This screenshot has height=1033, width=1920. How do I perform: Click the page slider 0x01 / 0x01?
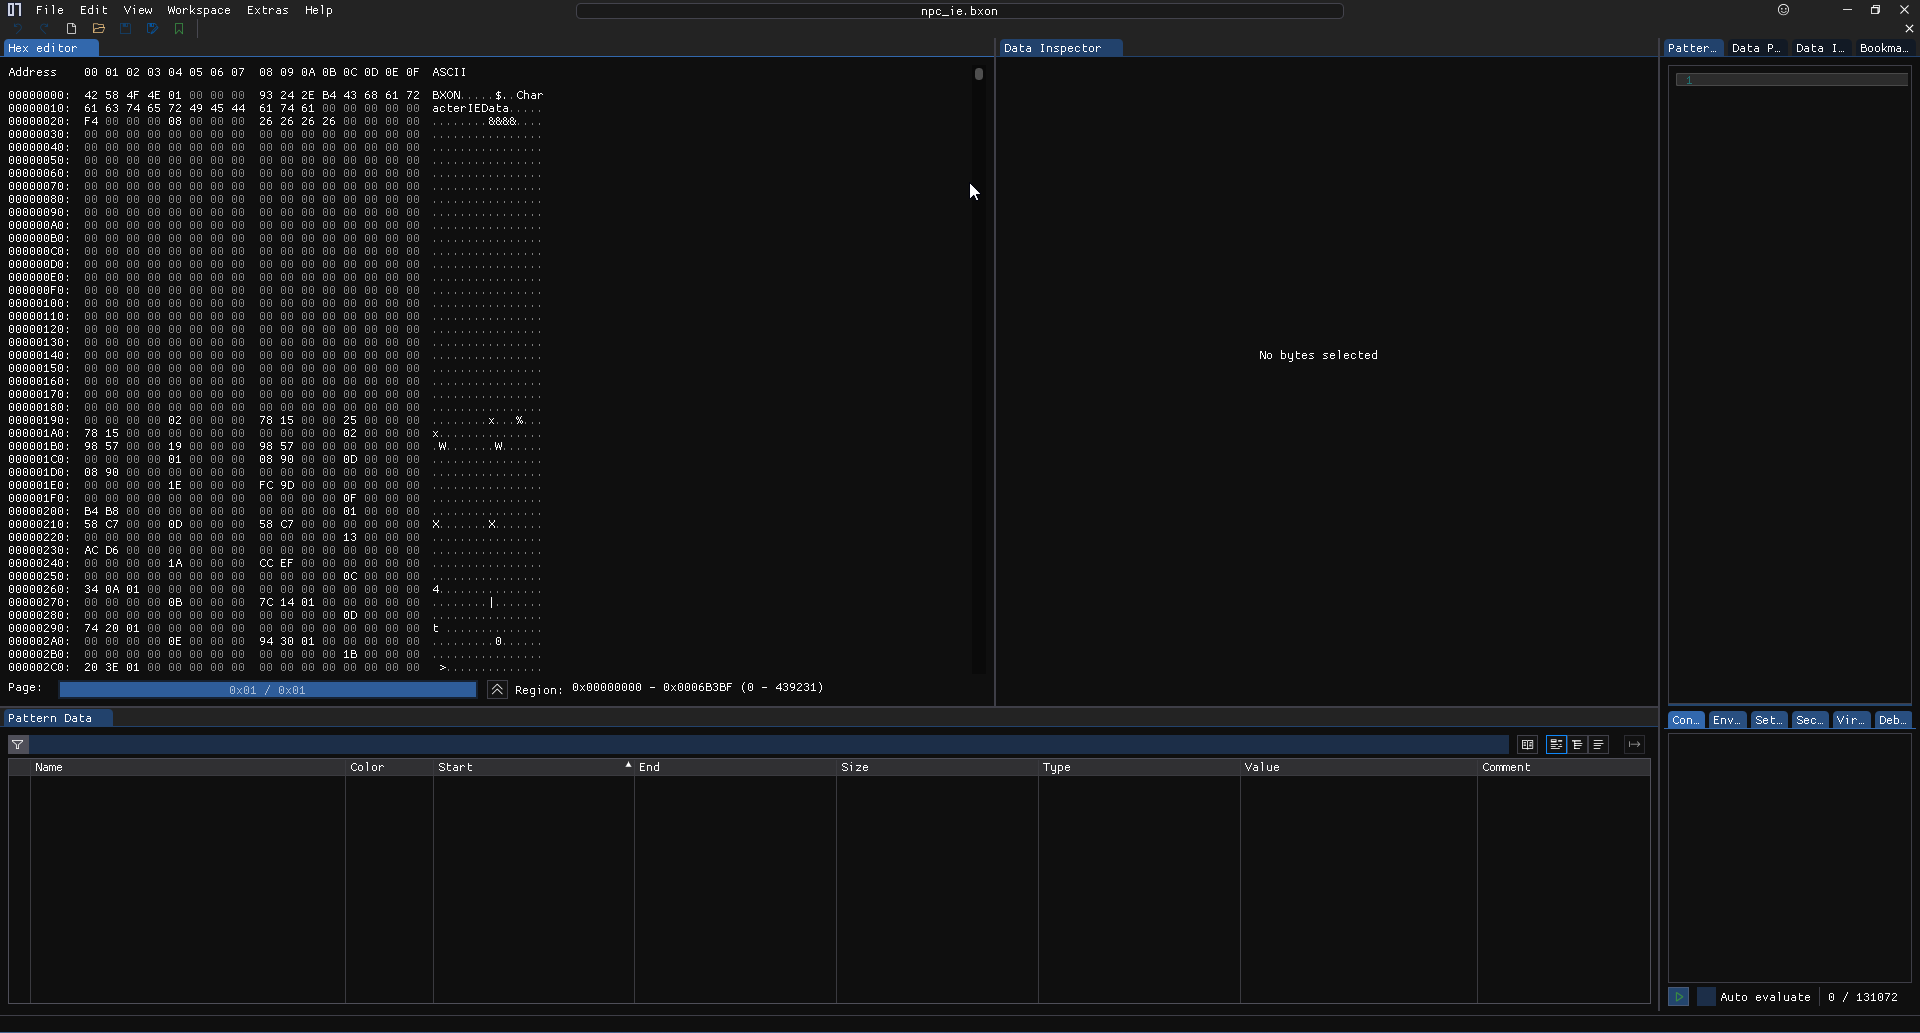click(267, 690)
